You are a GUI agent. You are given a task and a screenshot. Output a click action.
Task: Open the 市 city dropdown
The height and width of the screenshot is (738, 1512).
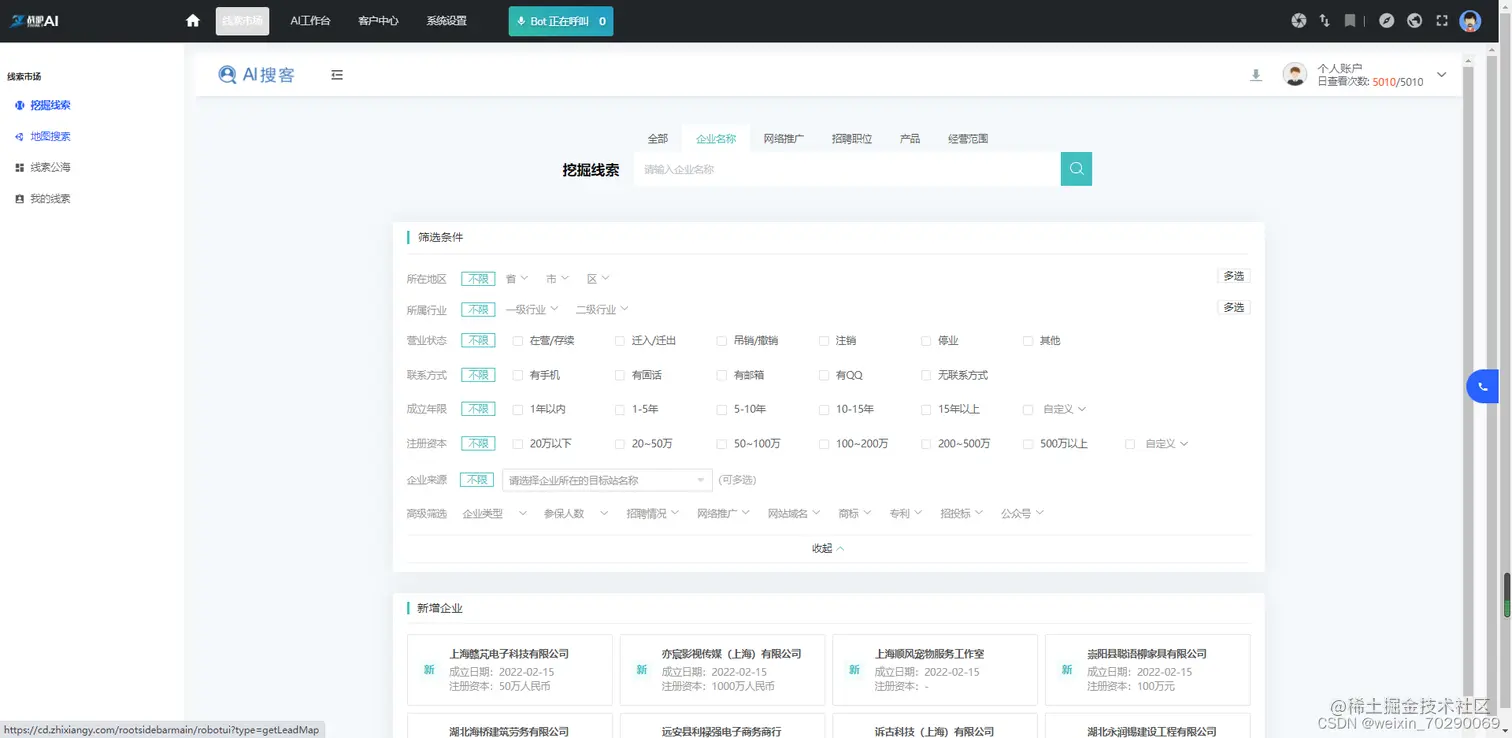click(x=557, y=279)
